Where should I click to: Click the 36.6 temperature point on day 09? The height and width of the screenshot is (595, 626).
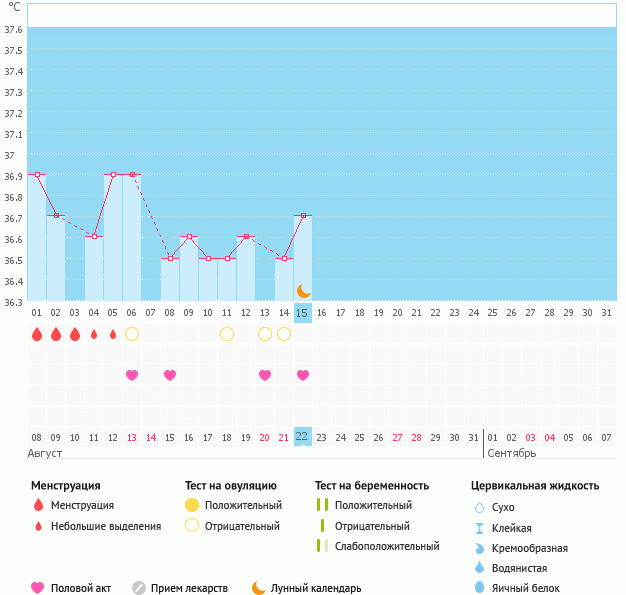coord(189,237)
